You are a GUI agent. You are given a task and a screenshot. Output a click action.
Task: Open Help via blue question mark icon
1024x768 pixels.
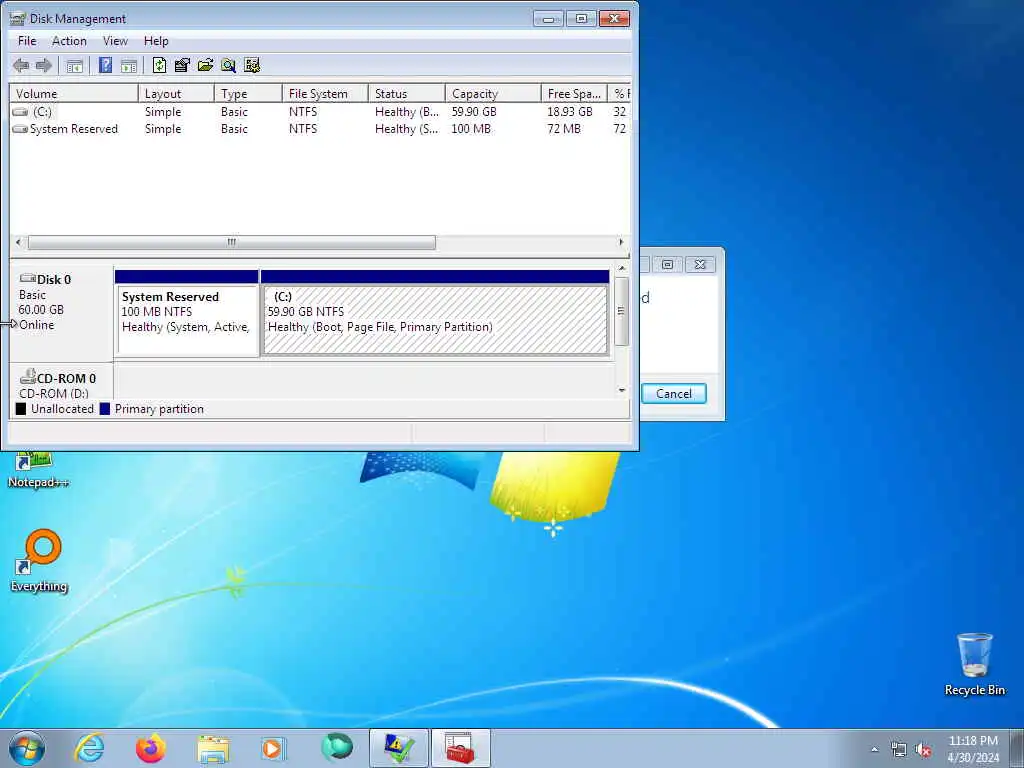pos(105,65)
